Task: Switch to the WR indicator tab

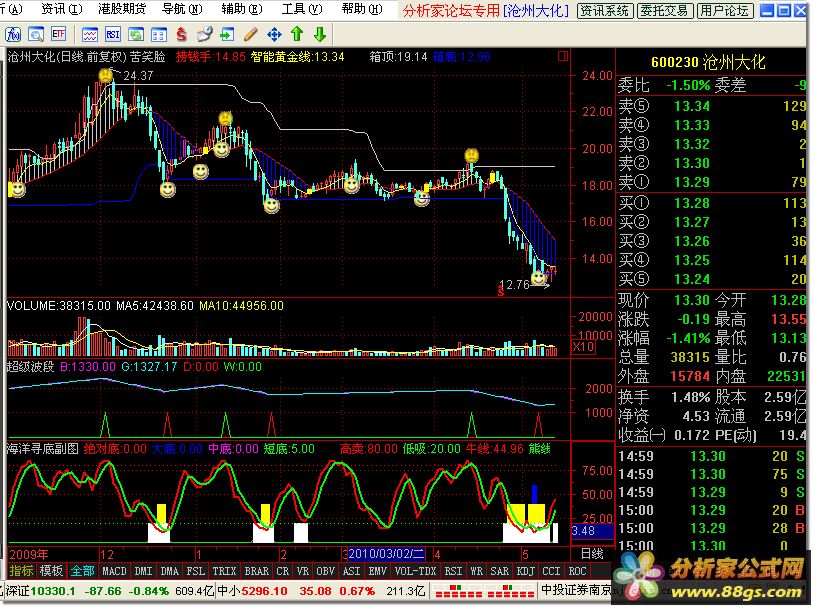Action: pyautogui.click(x=476, y=571)
